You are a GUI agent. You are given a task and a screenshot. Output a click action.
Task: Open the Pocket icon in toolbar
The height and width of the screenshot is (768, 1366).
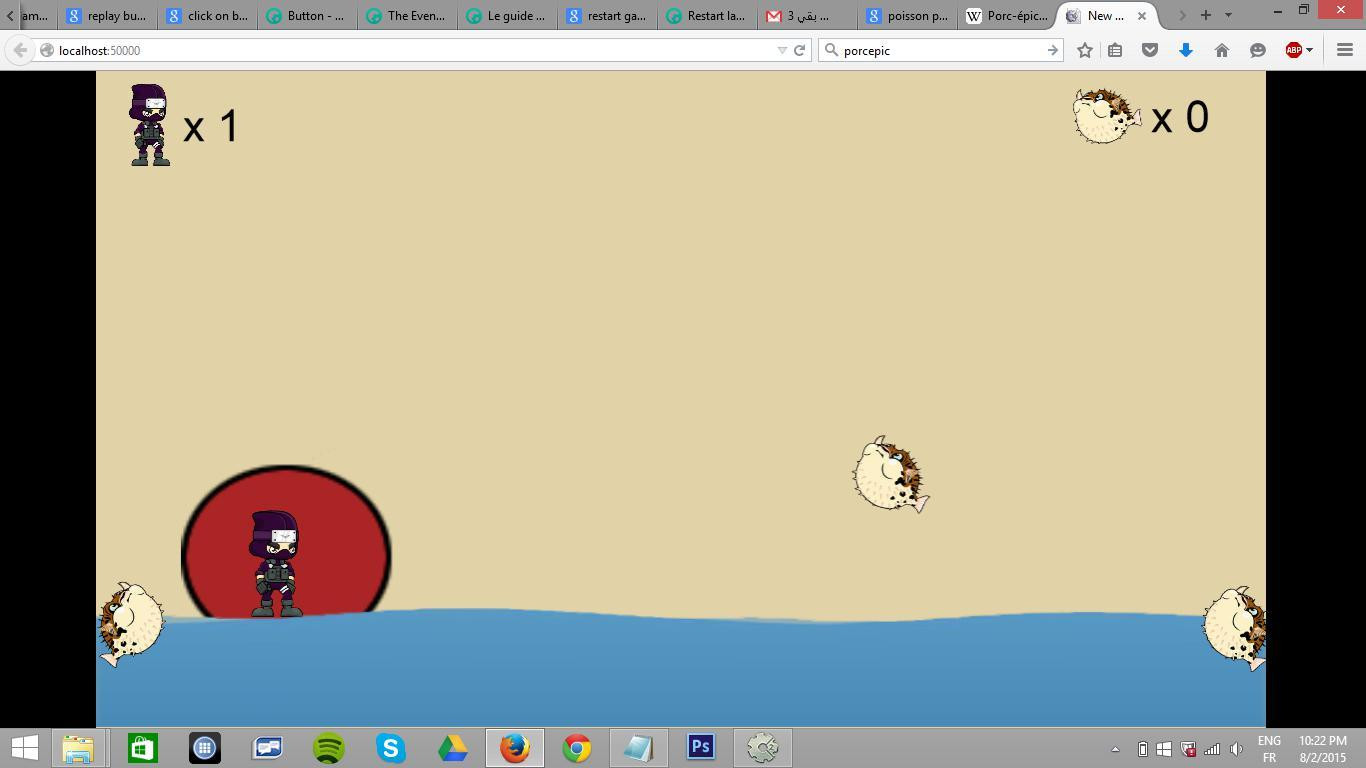pos(1150,50)
